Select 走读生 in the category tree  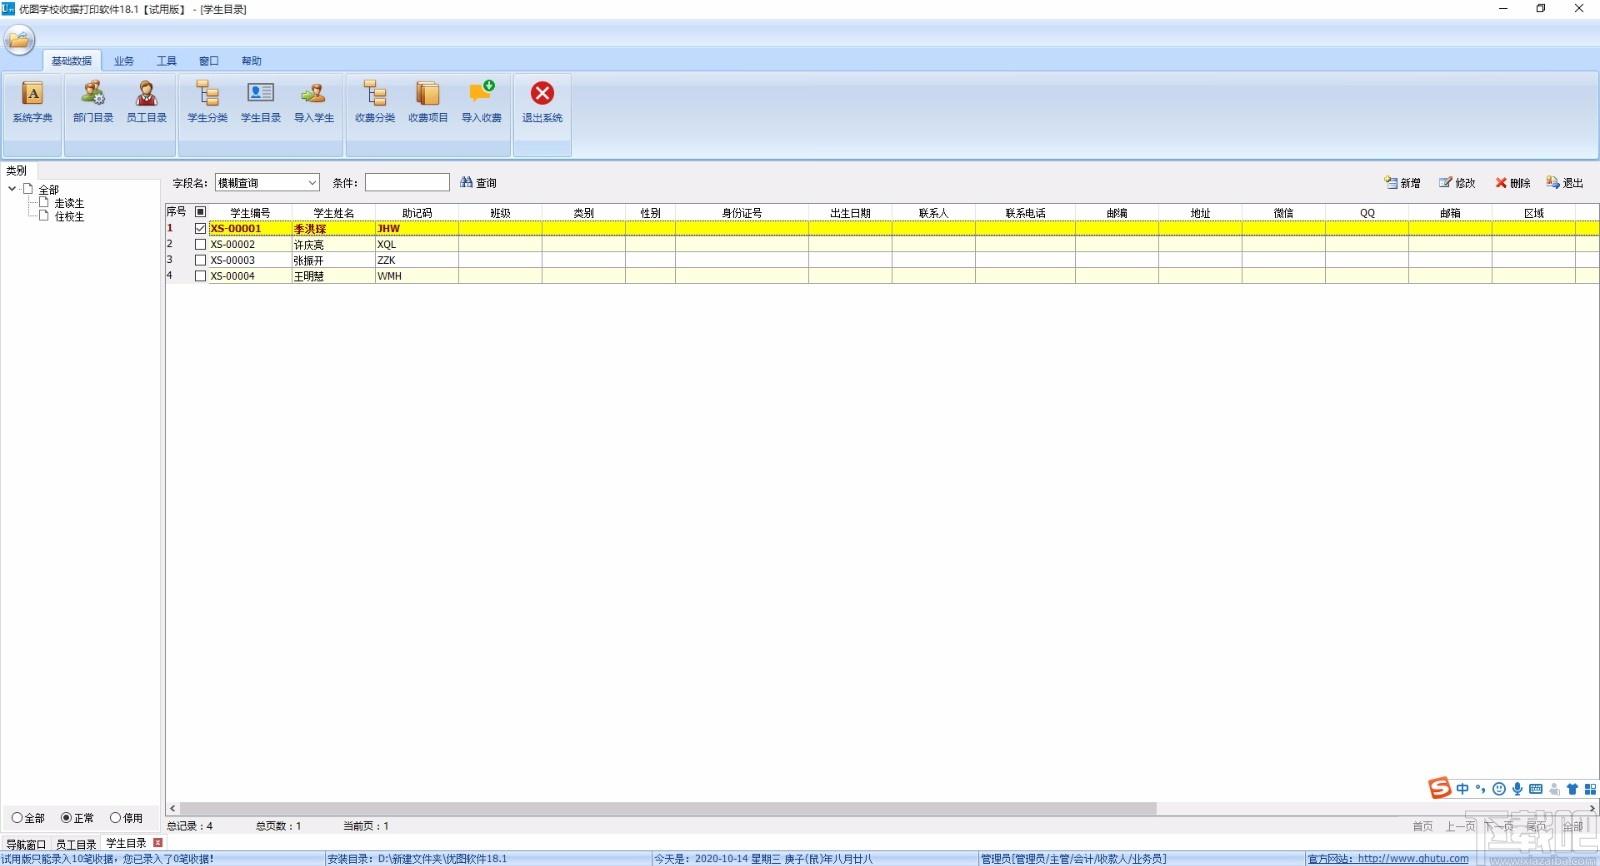[69, 203]
